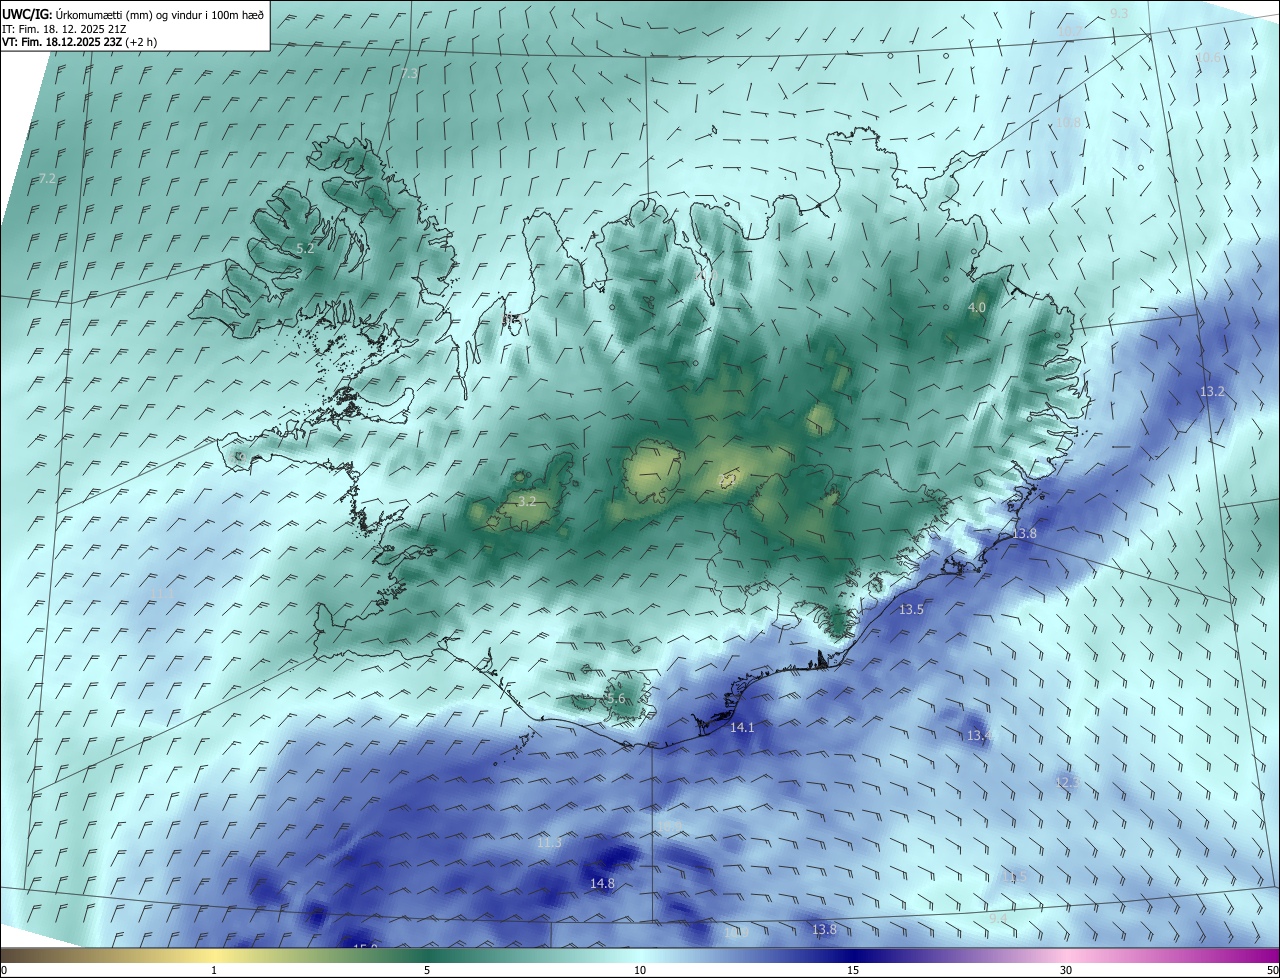
Task: Click the 13.5 value label off the southeast coast
Action: coord(911,609)
